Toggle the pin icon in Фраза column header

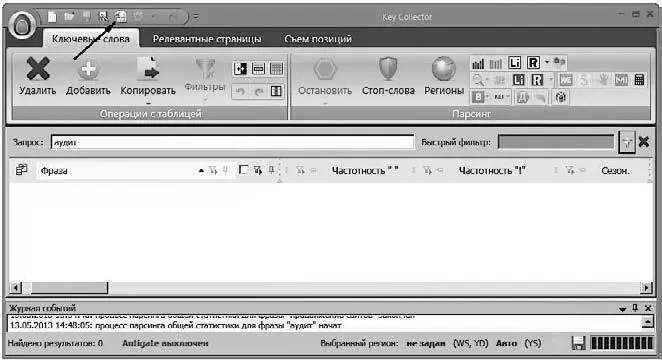[225, 170]
